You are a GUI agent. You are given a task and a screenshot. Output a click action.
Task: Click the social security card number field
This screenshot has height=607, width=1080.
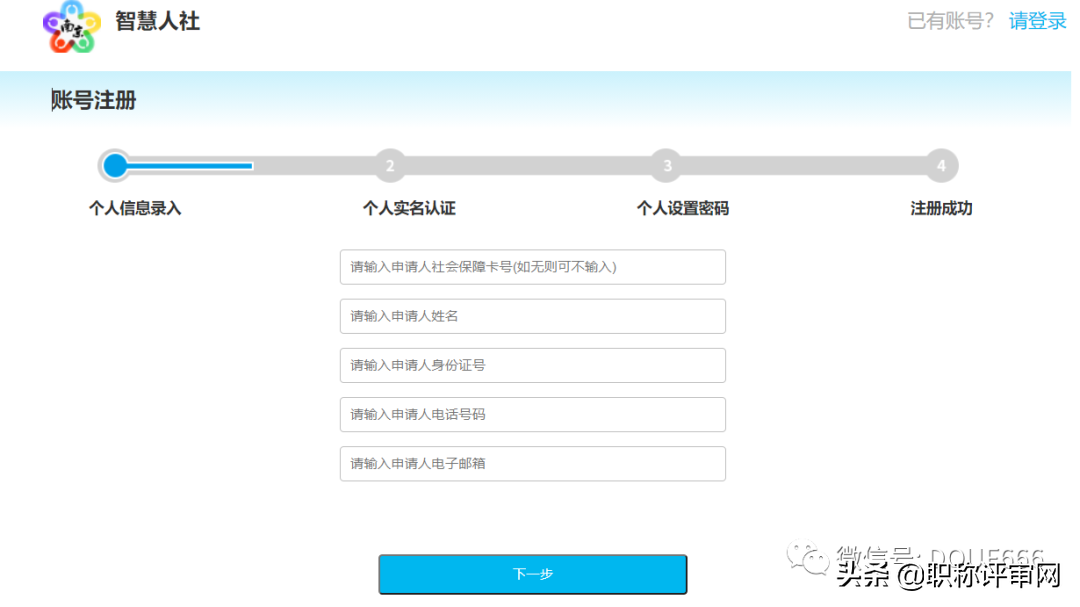pyautogui.click(x=532, y=267)
